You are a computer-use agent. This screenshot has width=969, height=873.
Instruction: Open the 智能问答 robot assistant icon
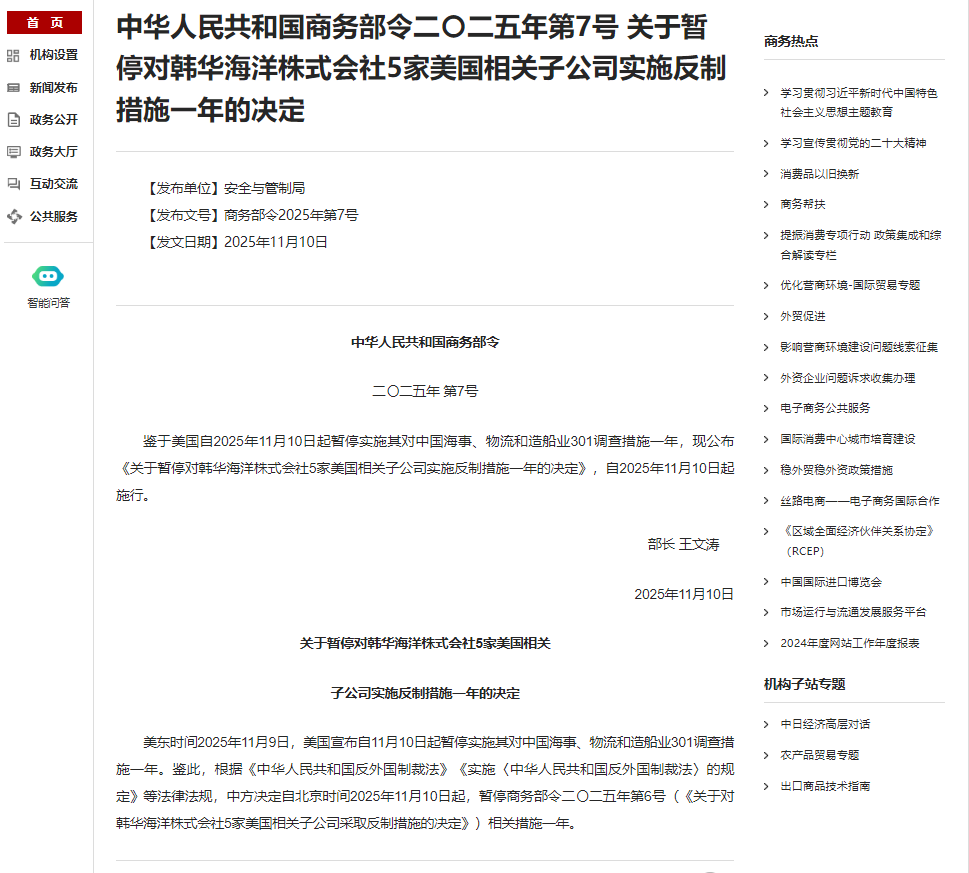[48, 277]
